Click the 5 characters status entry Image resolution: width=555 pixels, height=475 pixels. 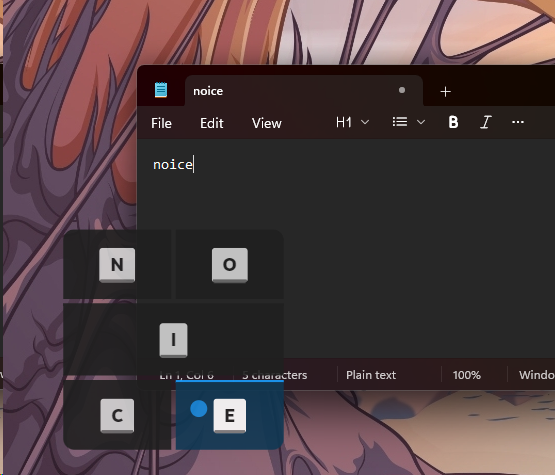pos(275,375)
